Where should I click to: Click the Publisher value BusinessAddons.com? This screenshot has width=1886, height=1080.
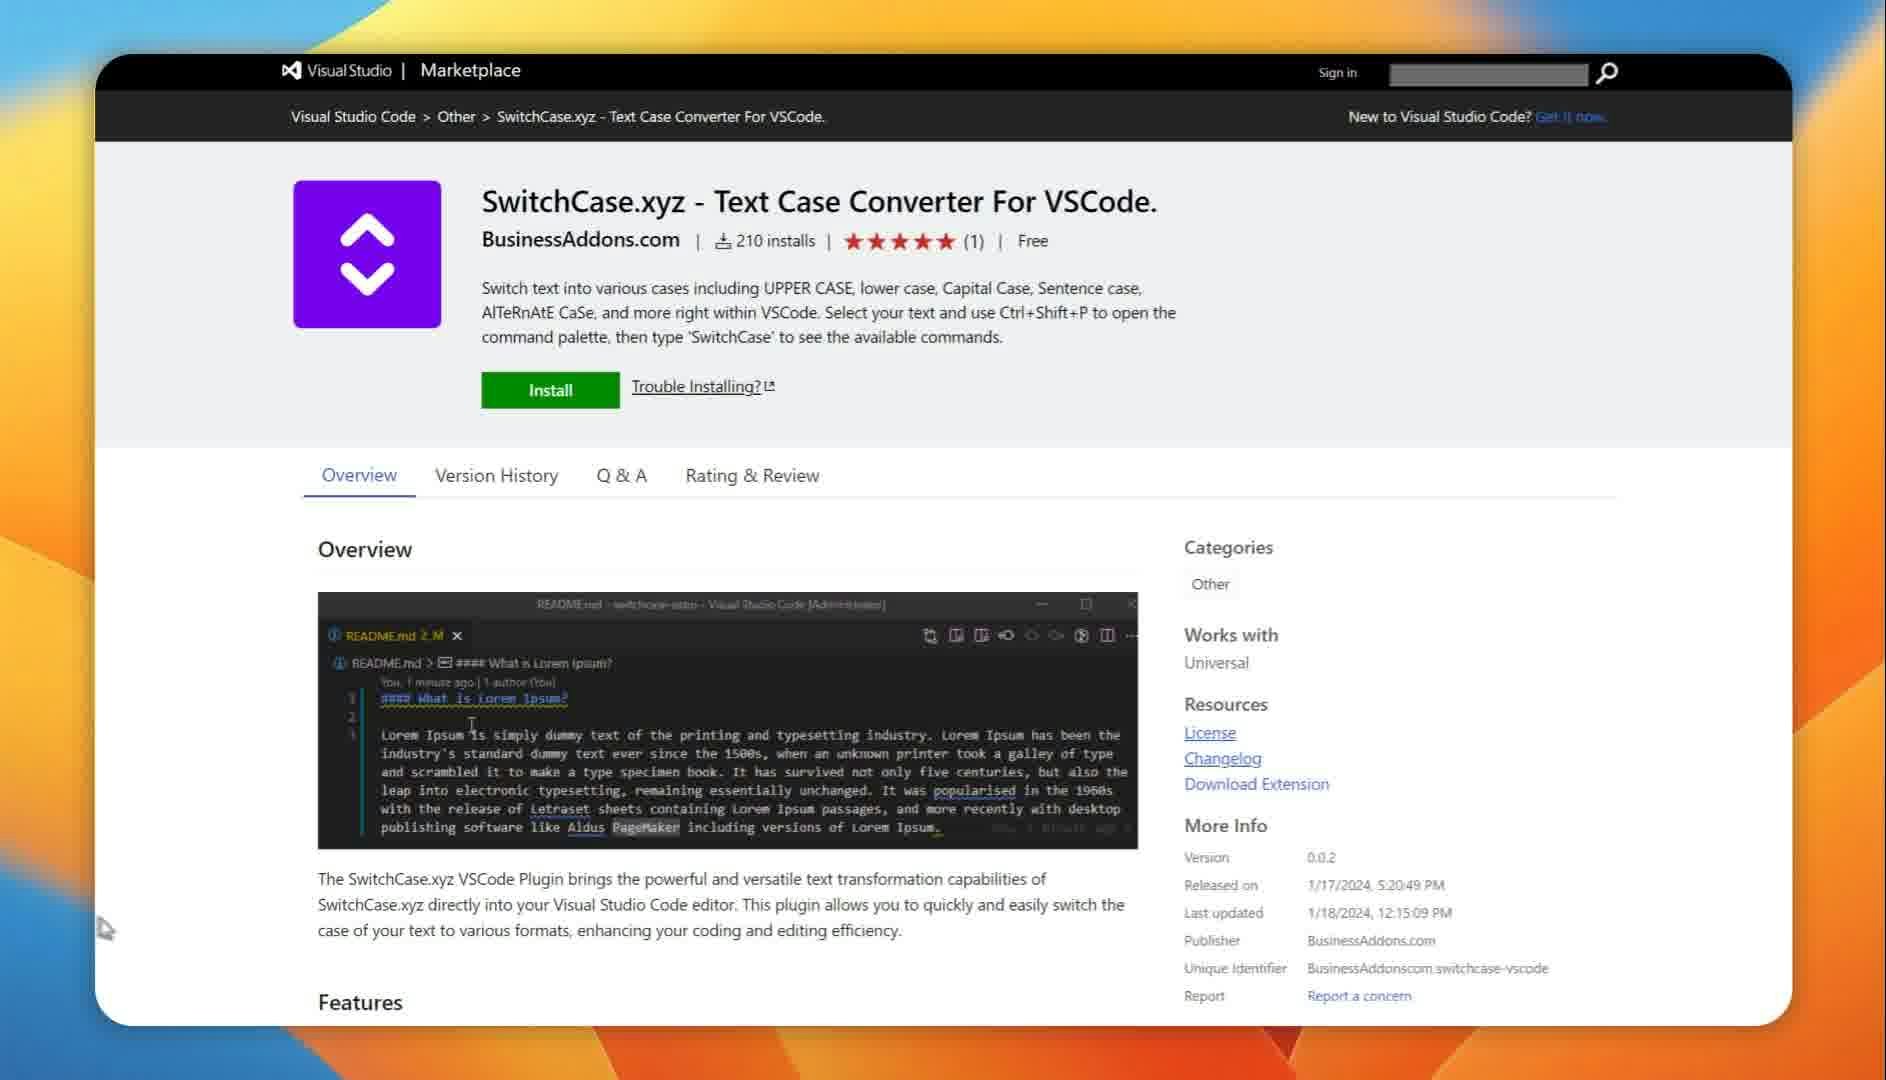point(1371,941)
